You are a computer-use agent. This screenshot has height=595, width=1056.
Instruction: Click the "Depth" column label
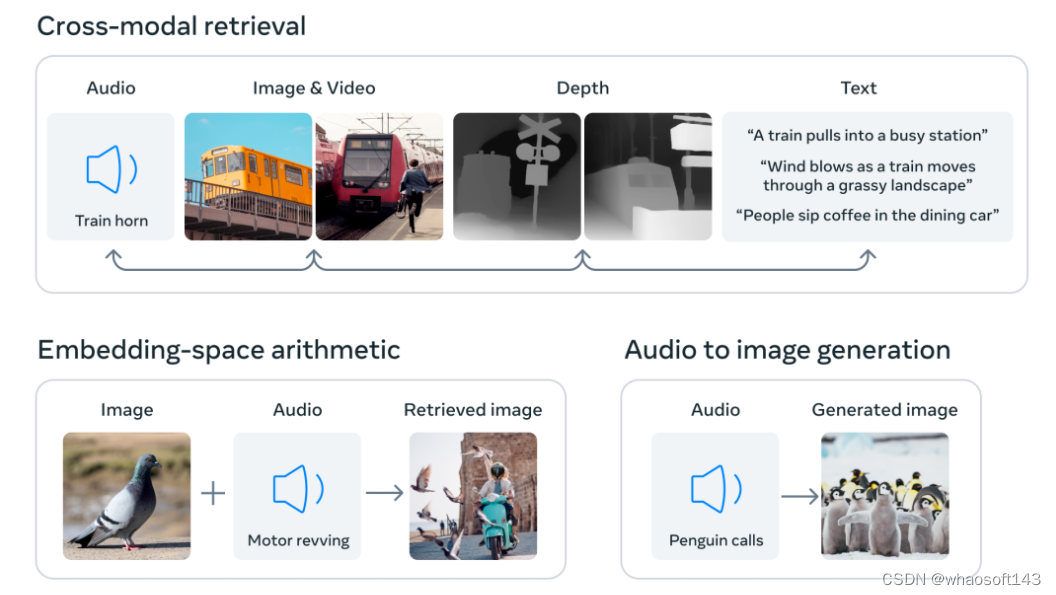point(583,88)
